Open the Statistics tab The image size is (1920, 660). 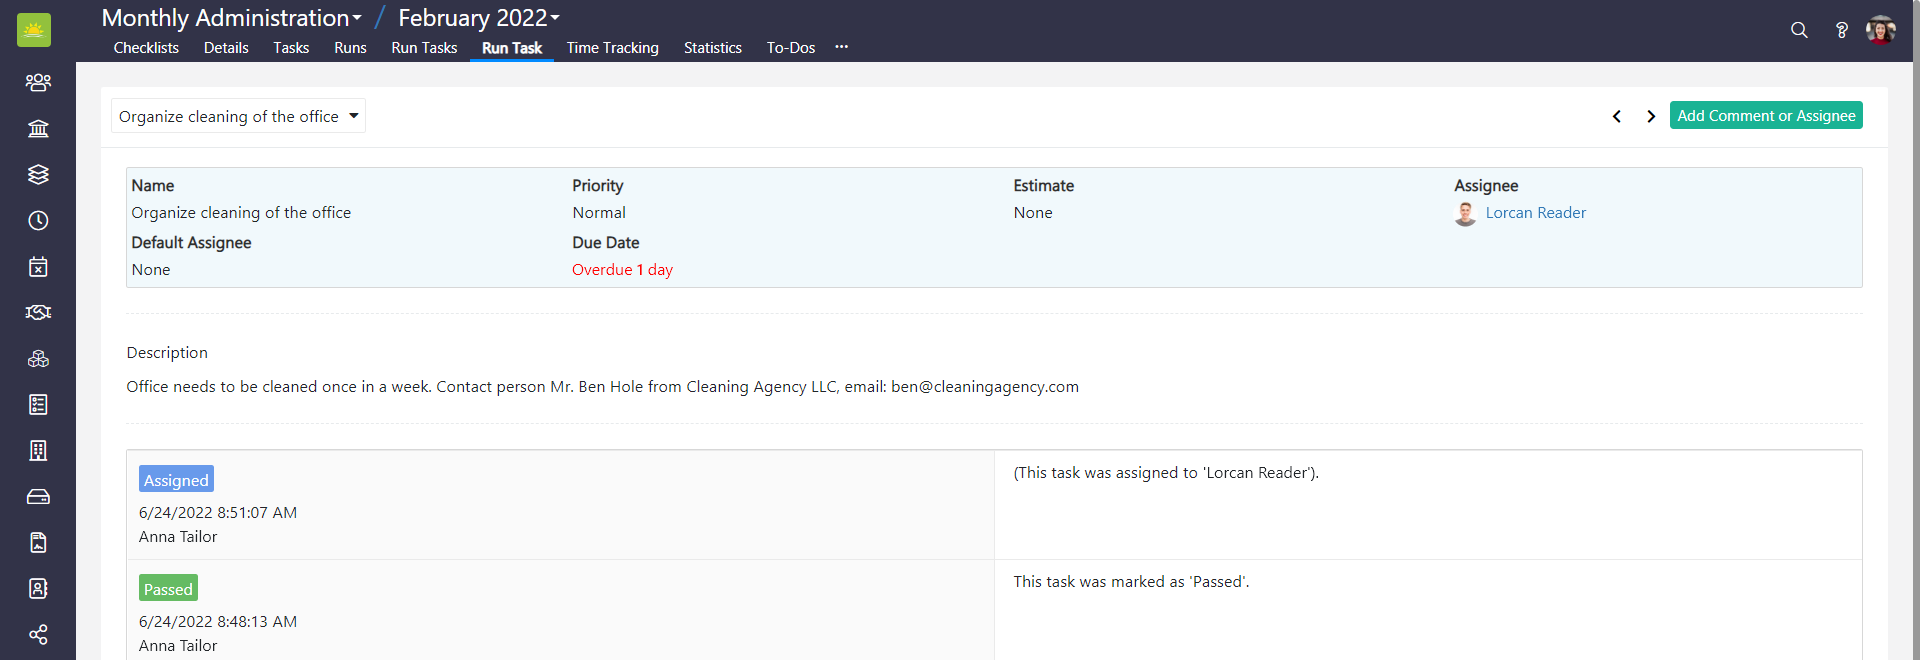712,48
